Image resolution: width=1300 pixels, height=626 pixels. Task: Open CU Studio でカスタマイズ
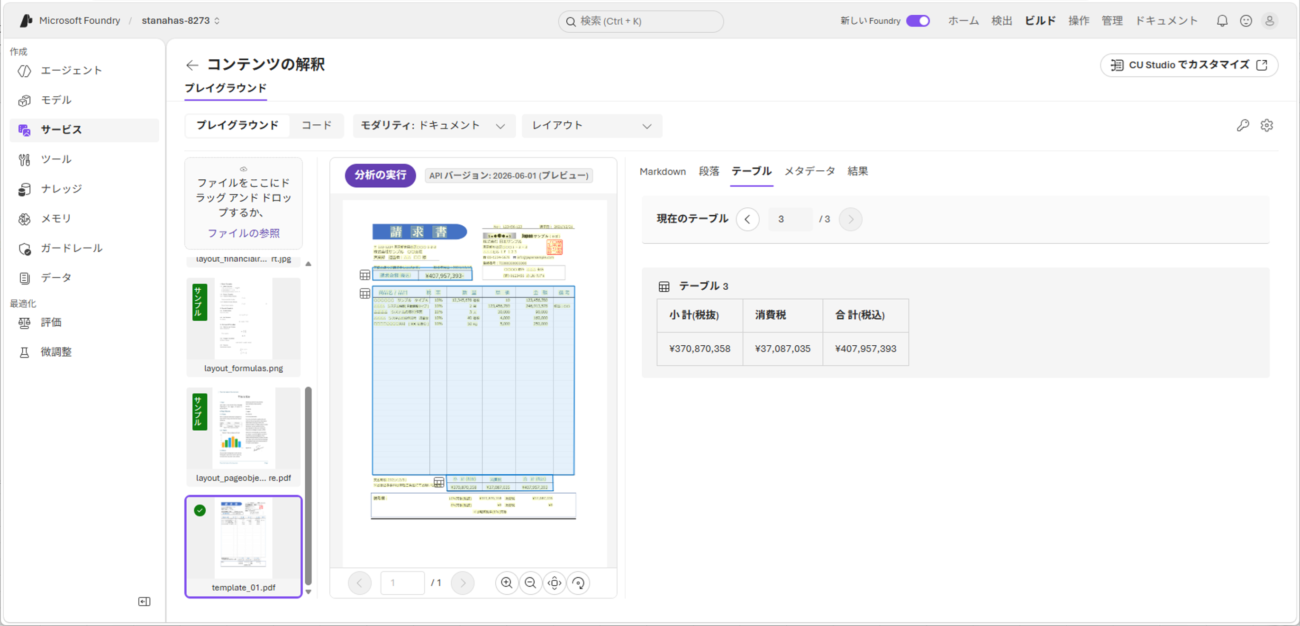pyautogui.click(x=1189, y=65)
